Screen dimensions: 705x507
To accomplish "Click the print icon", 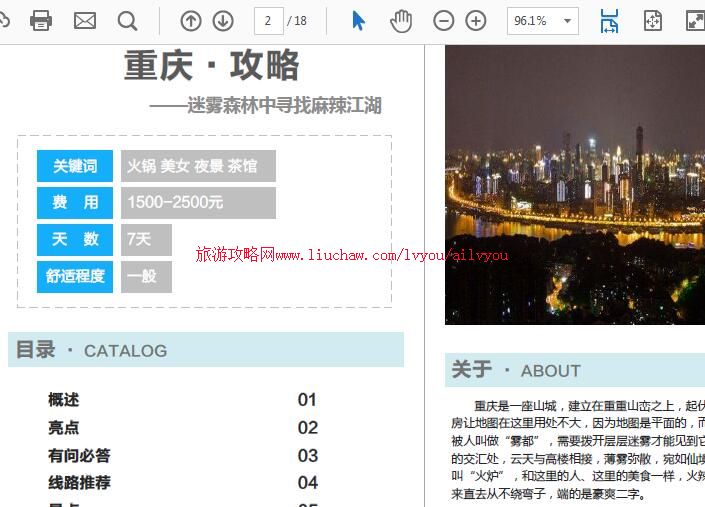I will pyautogui.click(x=41, y=21).
